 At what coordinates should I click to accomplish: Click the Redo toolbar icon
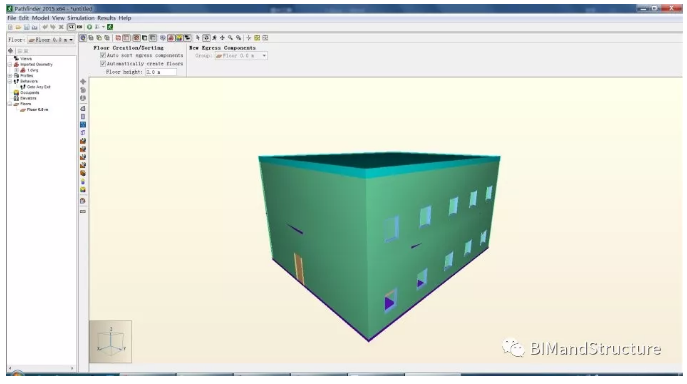[x=53, y=27]
